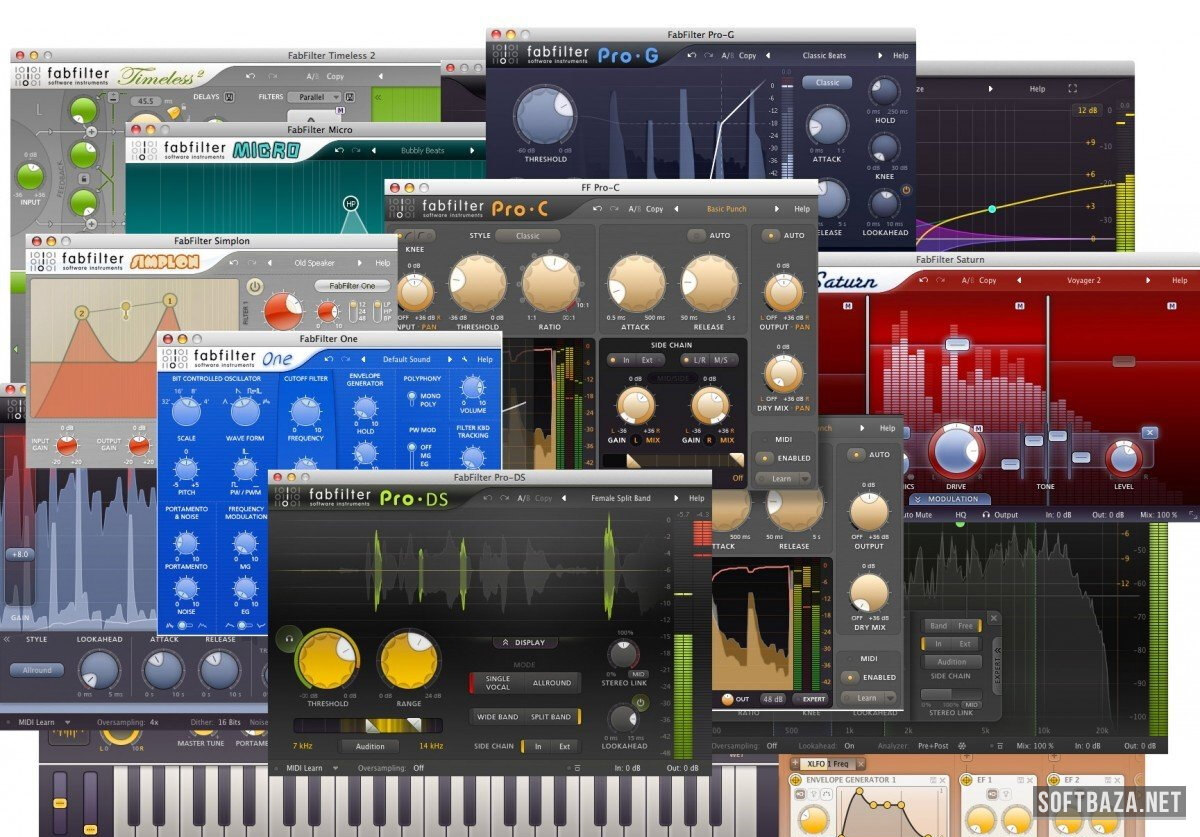1200x837 pixels.
Task: Click the Simplon filter 1 power icon
Action: pos(254,286)
